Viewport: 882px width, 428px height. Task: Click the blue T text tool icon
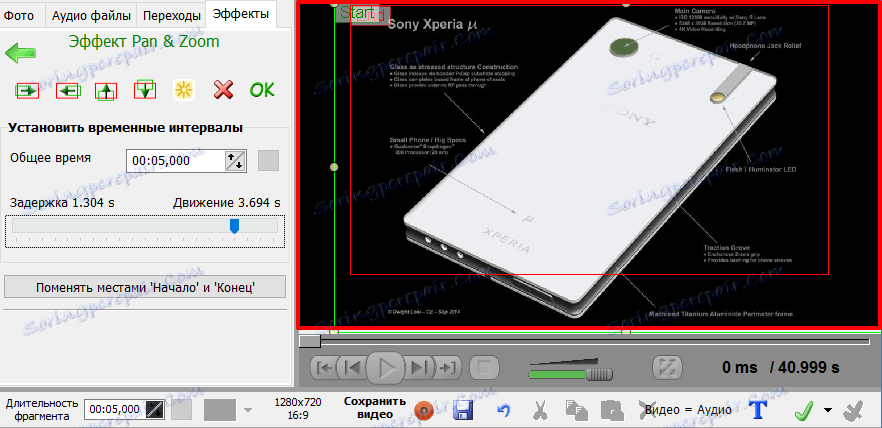[760, 411]
